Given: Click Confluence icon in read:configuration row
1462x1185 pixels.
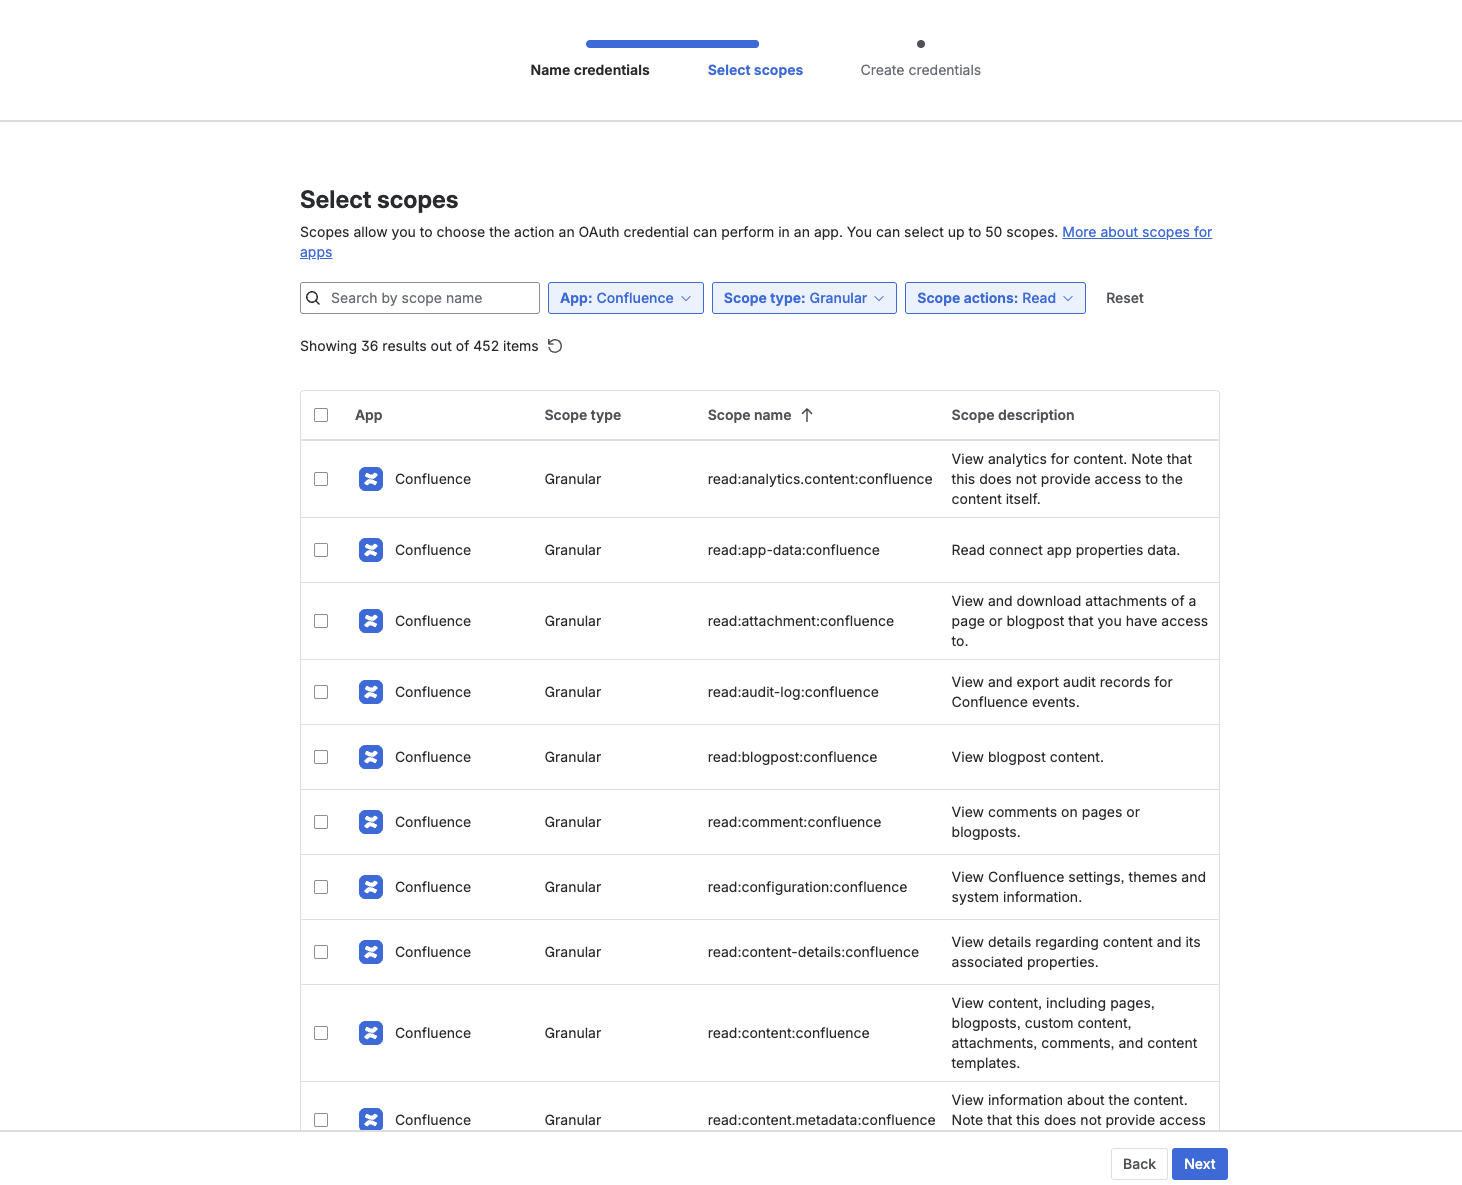Looking at the screenshot, I should click(x=371, y=887).
